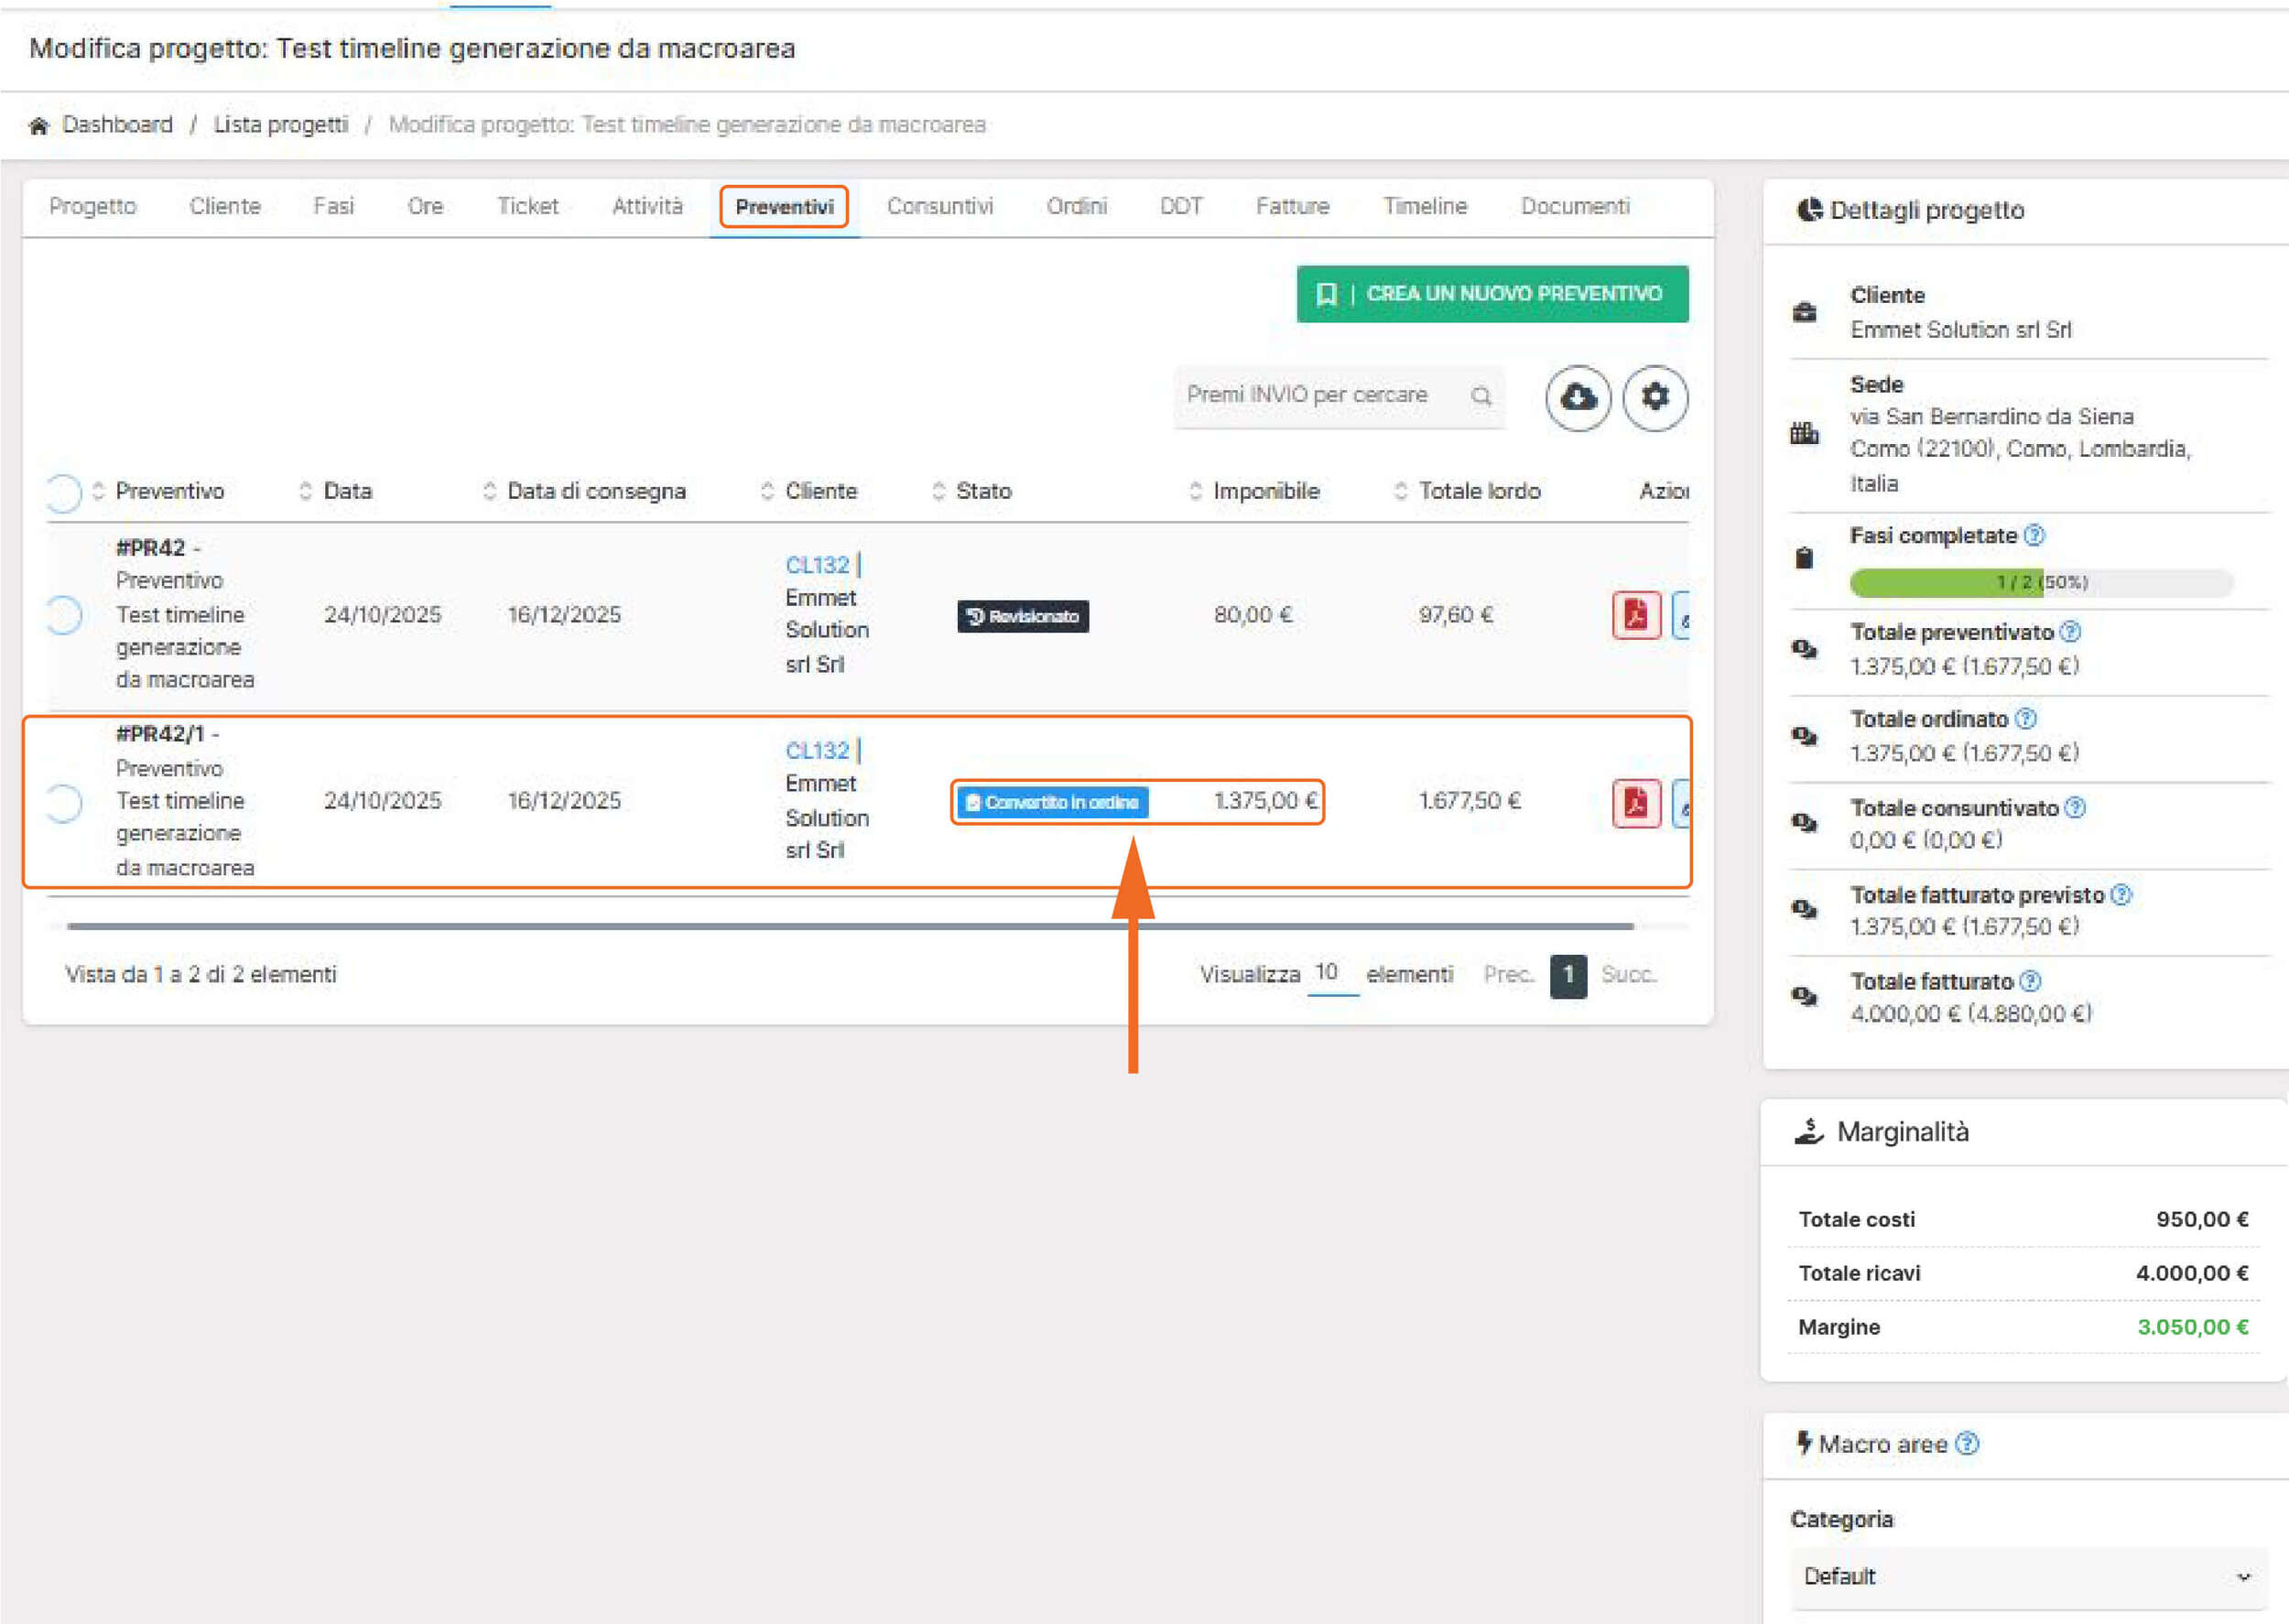
Task: Click help icon next to Totale fatturato
Action: point(2030,981)
